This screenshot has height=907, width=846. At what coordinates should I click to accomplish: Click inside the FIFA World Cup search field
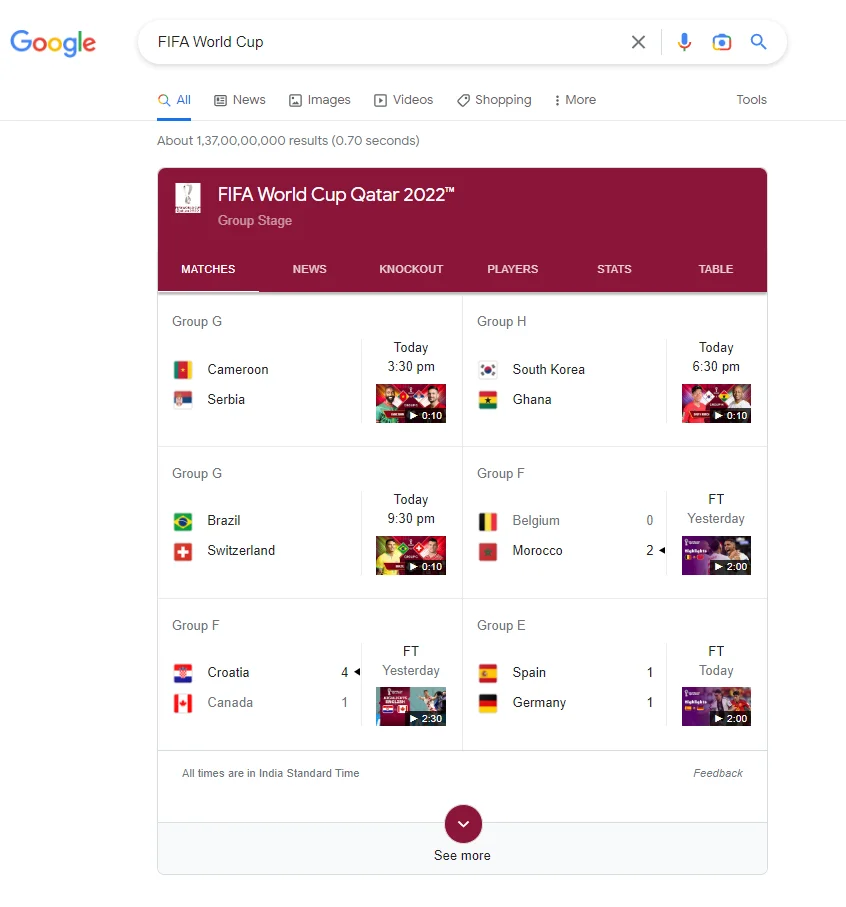380,42
